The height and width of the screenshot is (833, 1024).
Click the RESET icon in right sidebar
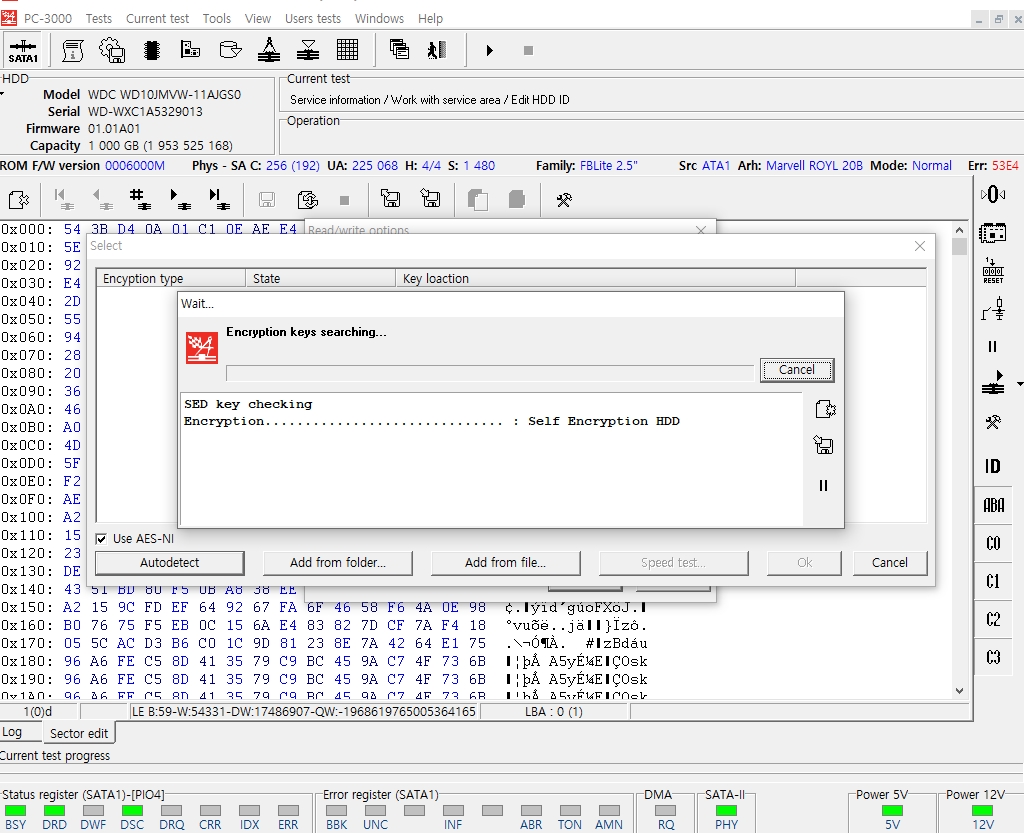992,271
